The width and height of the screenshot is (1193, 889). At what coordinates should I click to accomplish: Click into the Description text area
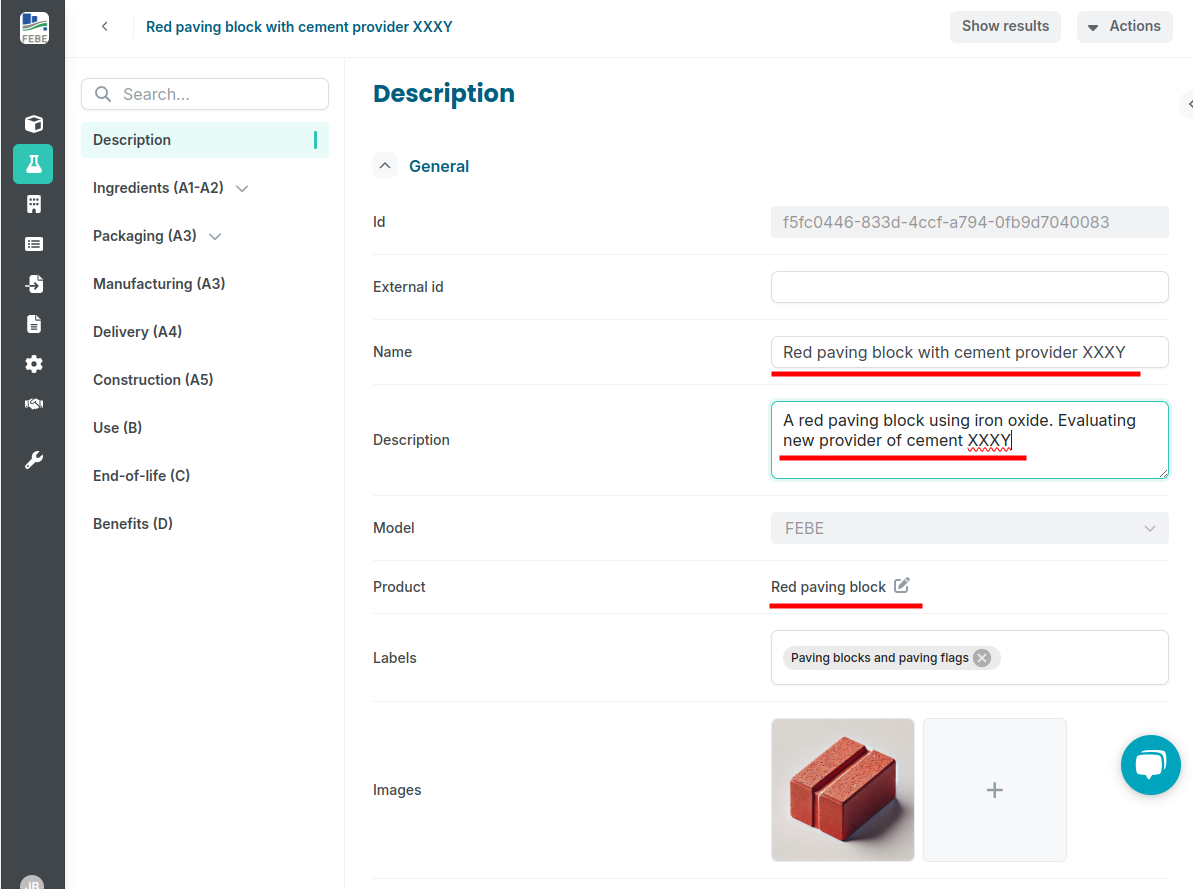pyautogui.click(x=969, y=440)
